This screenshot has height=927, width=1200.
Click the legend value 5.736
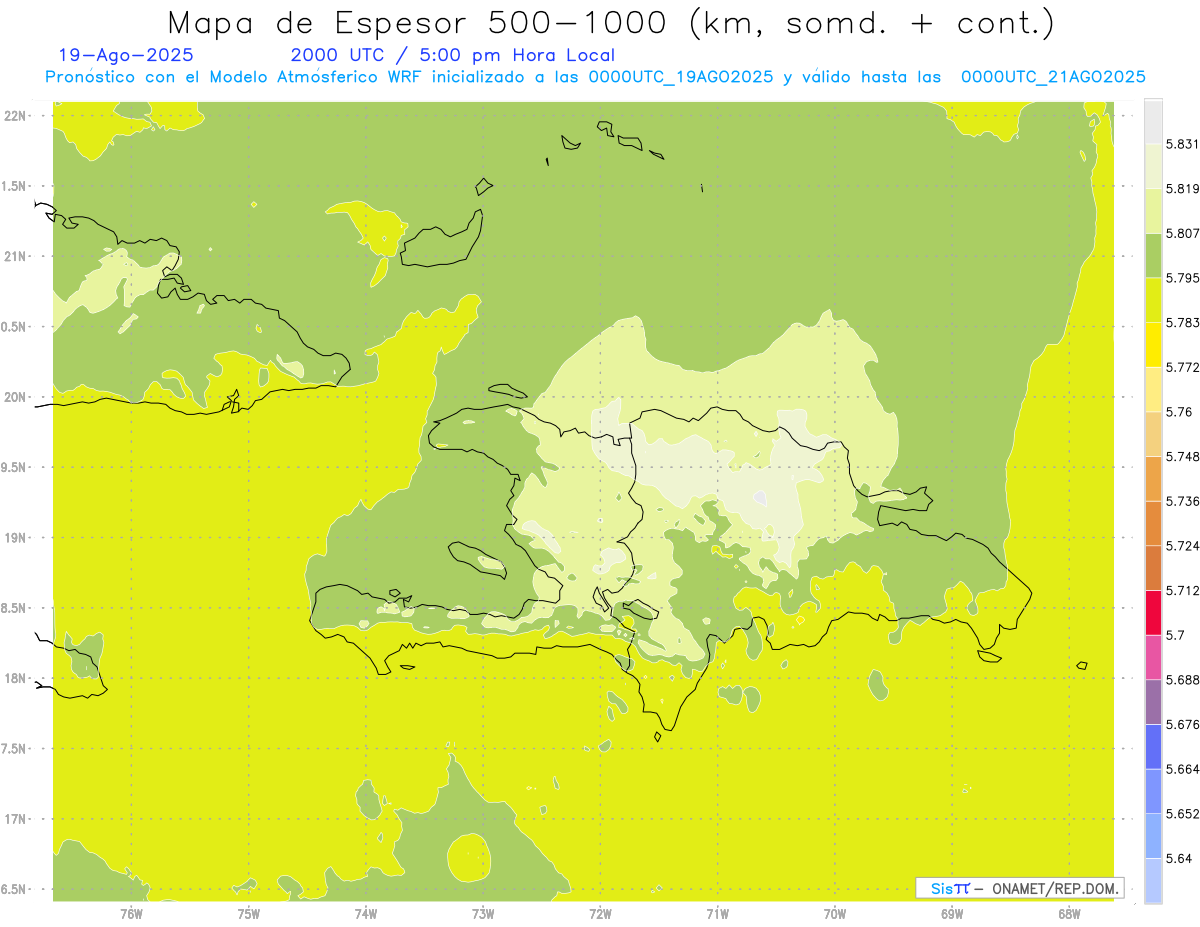[1183, 501]
